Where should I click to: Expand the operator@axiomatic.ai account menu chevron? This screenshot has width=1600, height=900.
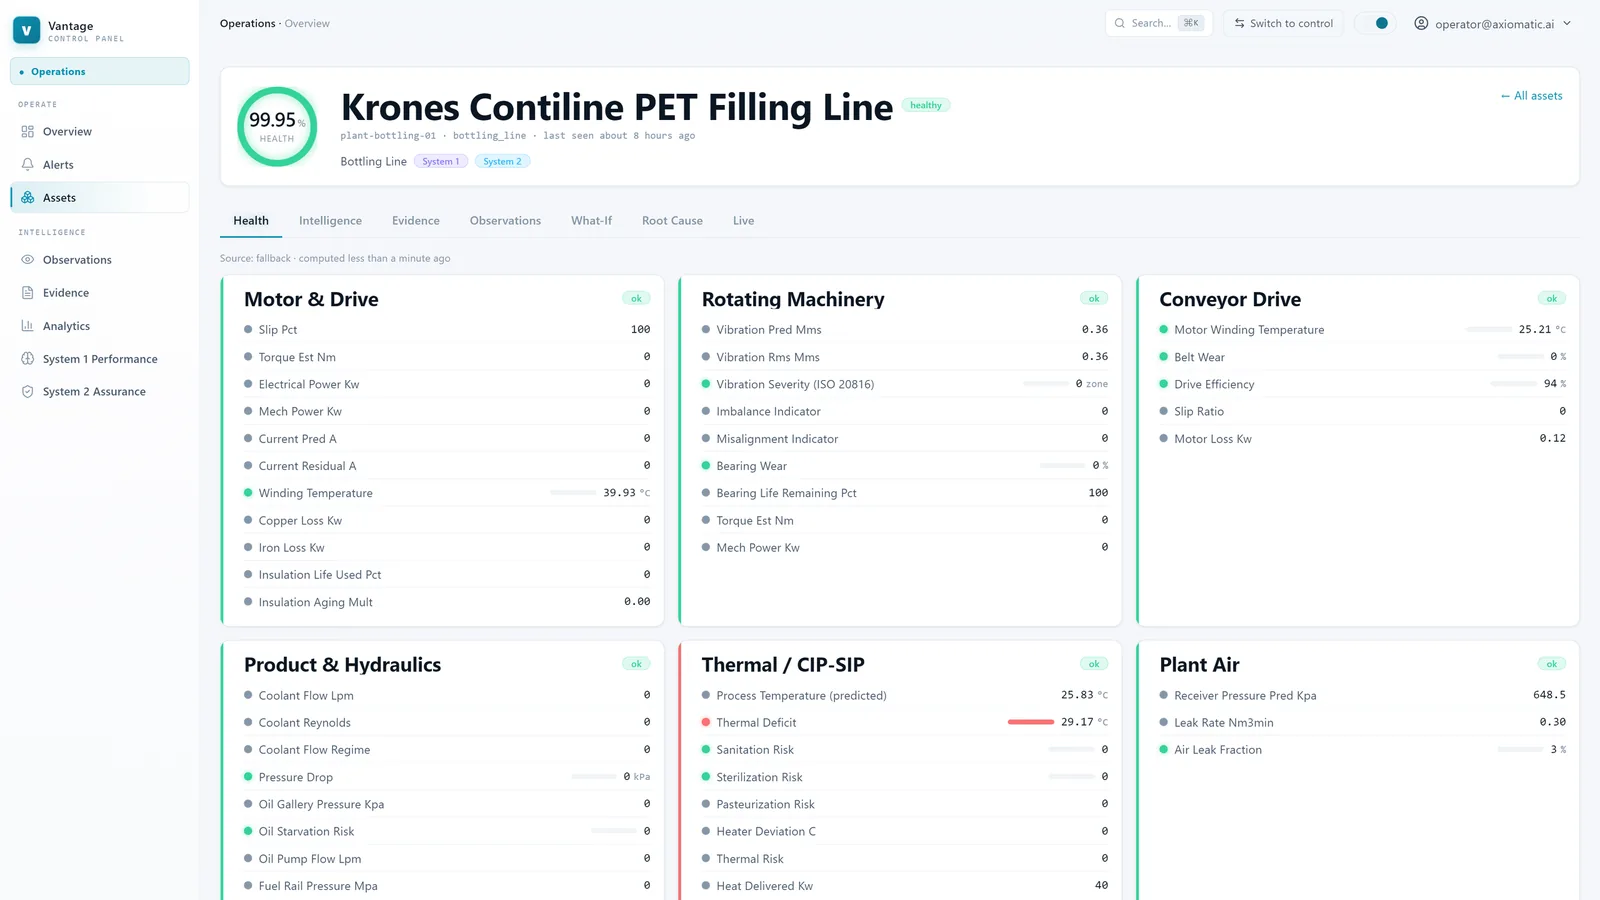point(1567,23)
